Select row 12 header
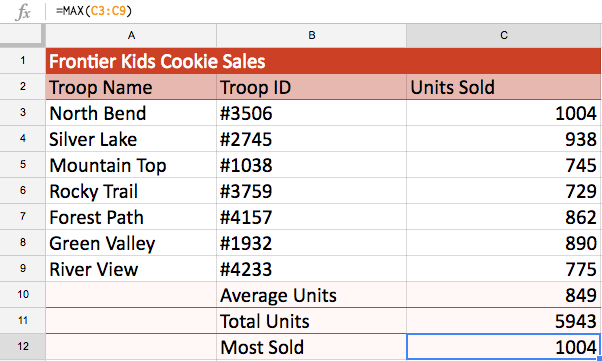Viewport: 602px width, 361px height. point(23,346)
